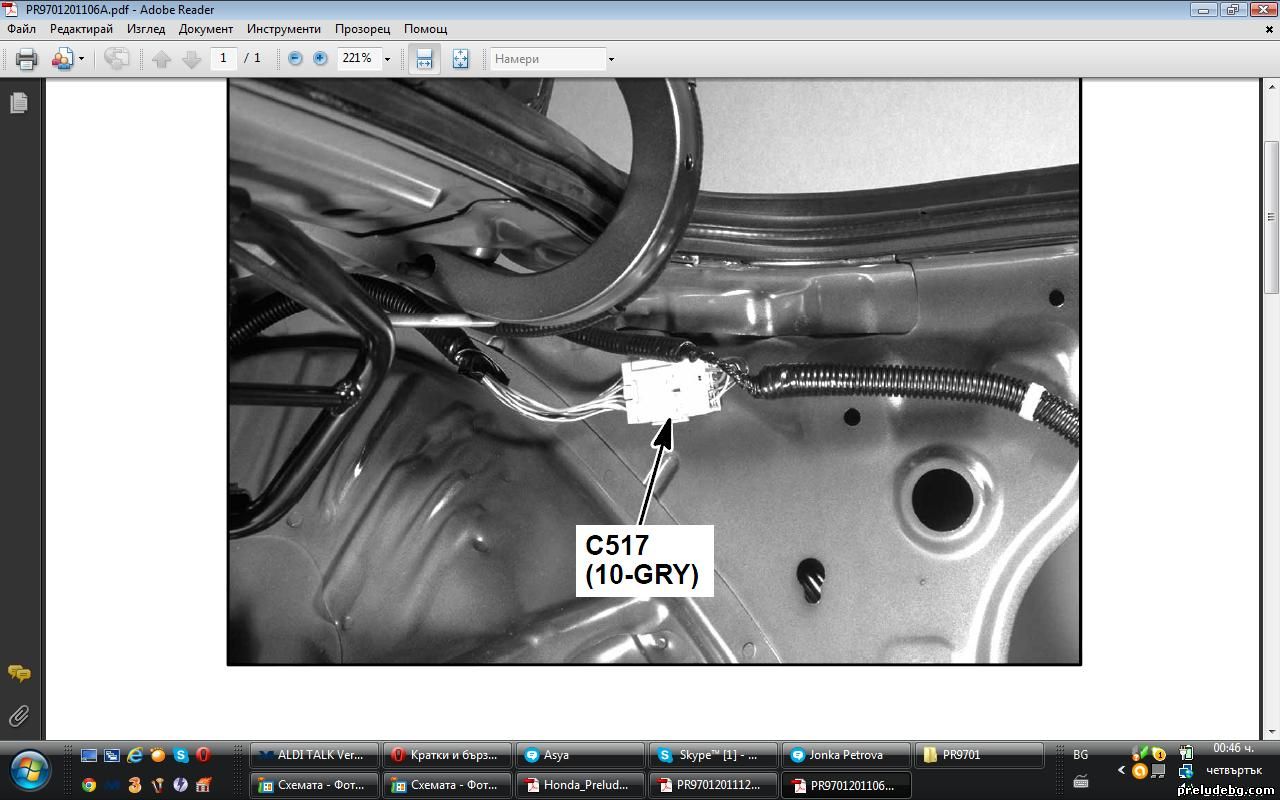
Task: Click the zoom in plus button
Action: pyautogui.click(x=320, y=59)
